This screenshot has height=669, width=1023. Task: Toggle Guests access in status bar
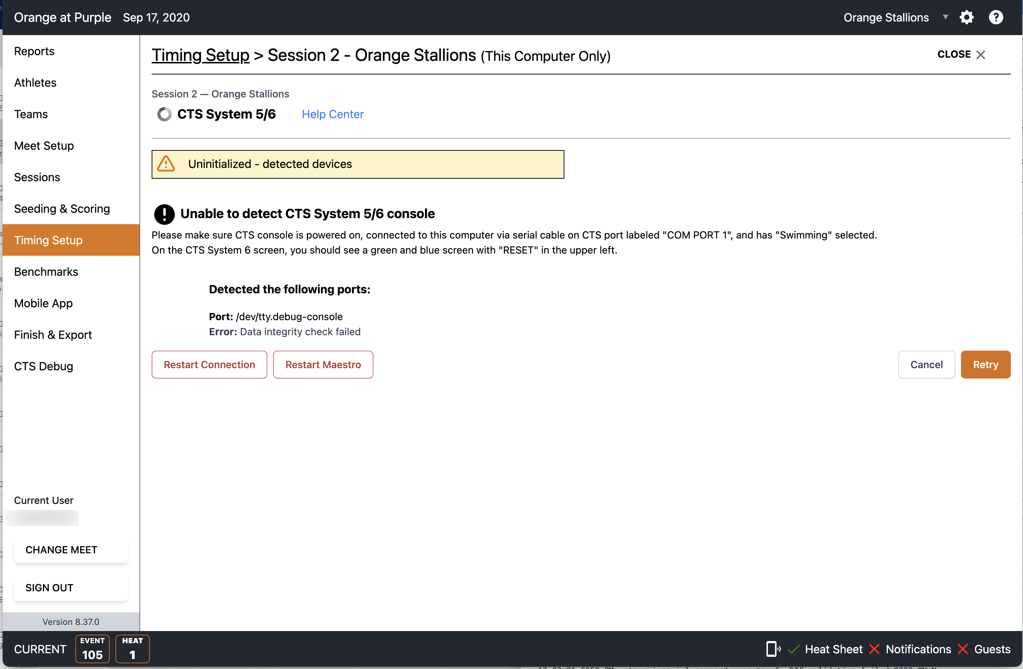point(991,648)
